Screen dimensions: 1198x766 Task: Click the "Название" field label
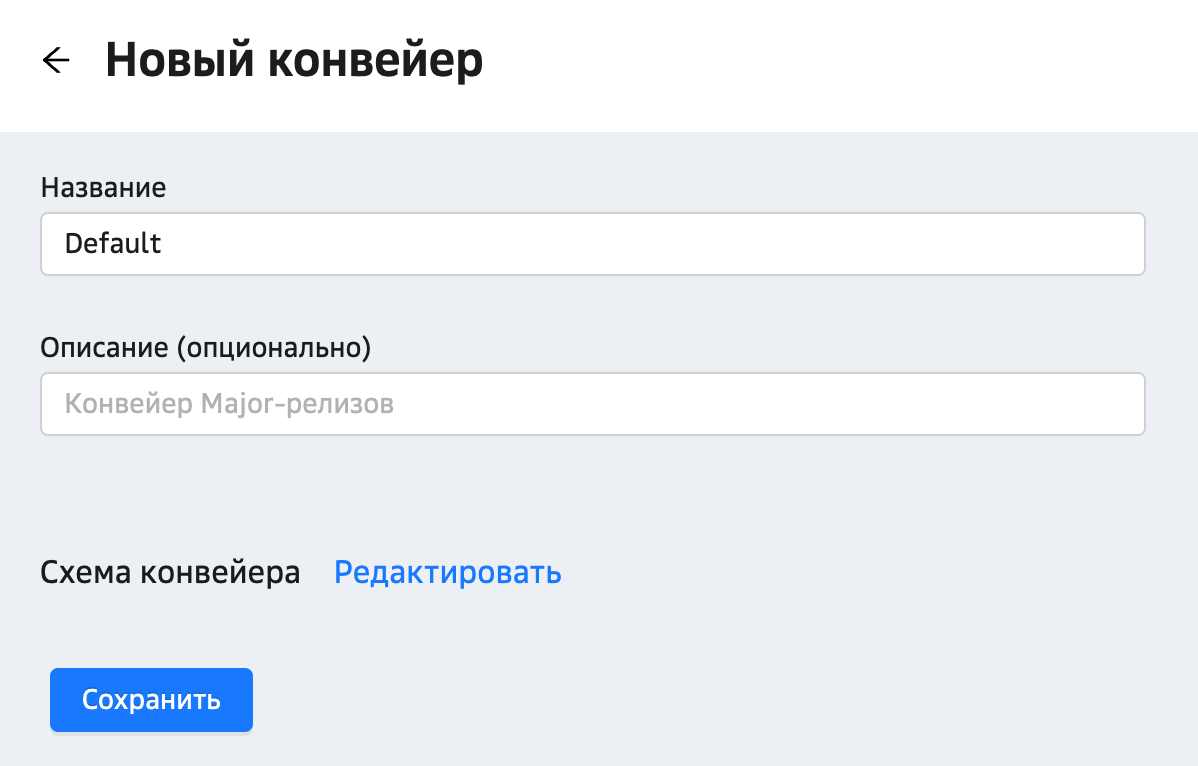(103, 187)
